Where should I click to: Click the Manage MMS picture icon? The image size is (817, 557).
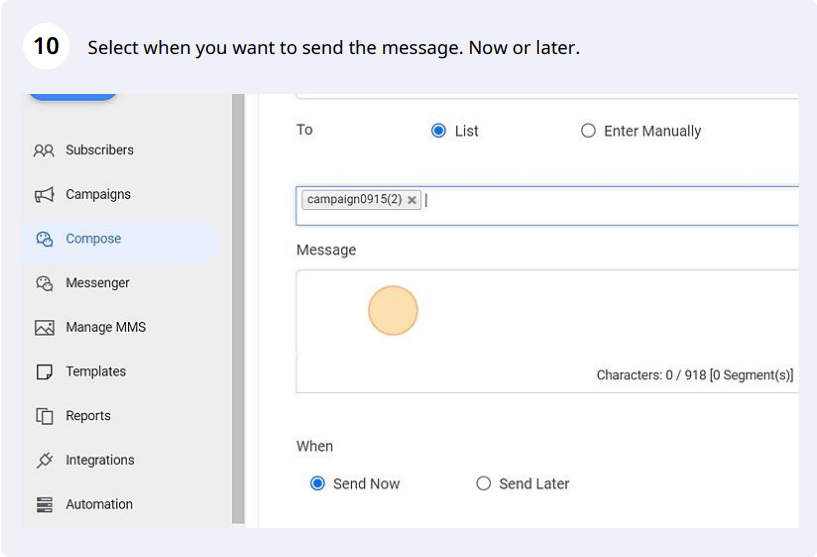(44, 328)
